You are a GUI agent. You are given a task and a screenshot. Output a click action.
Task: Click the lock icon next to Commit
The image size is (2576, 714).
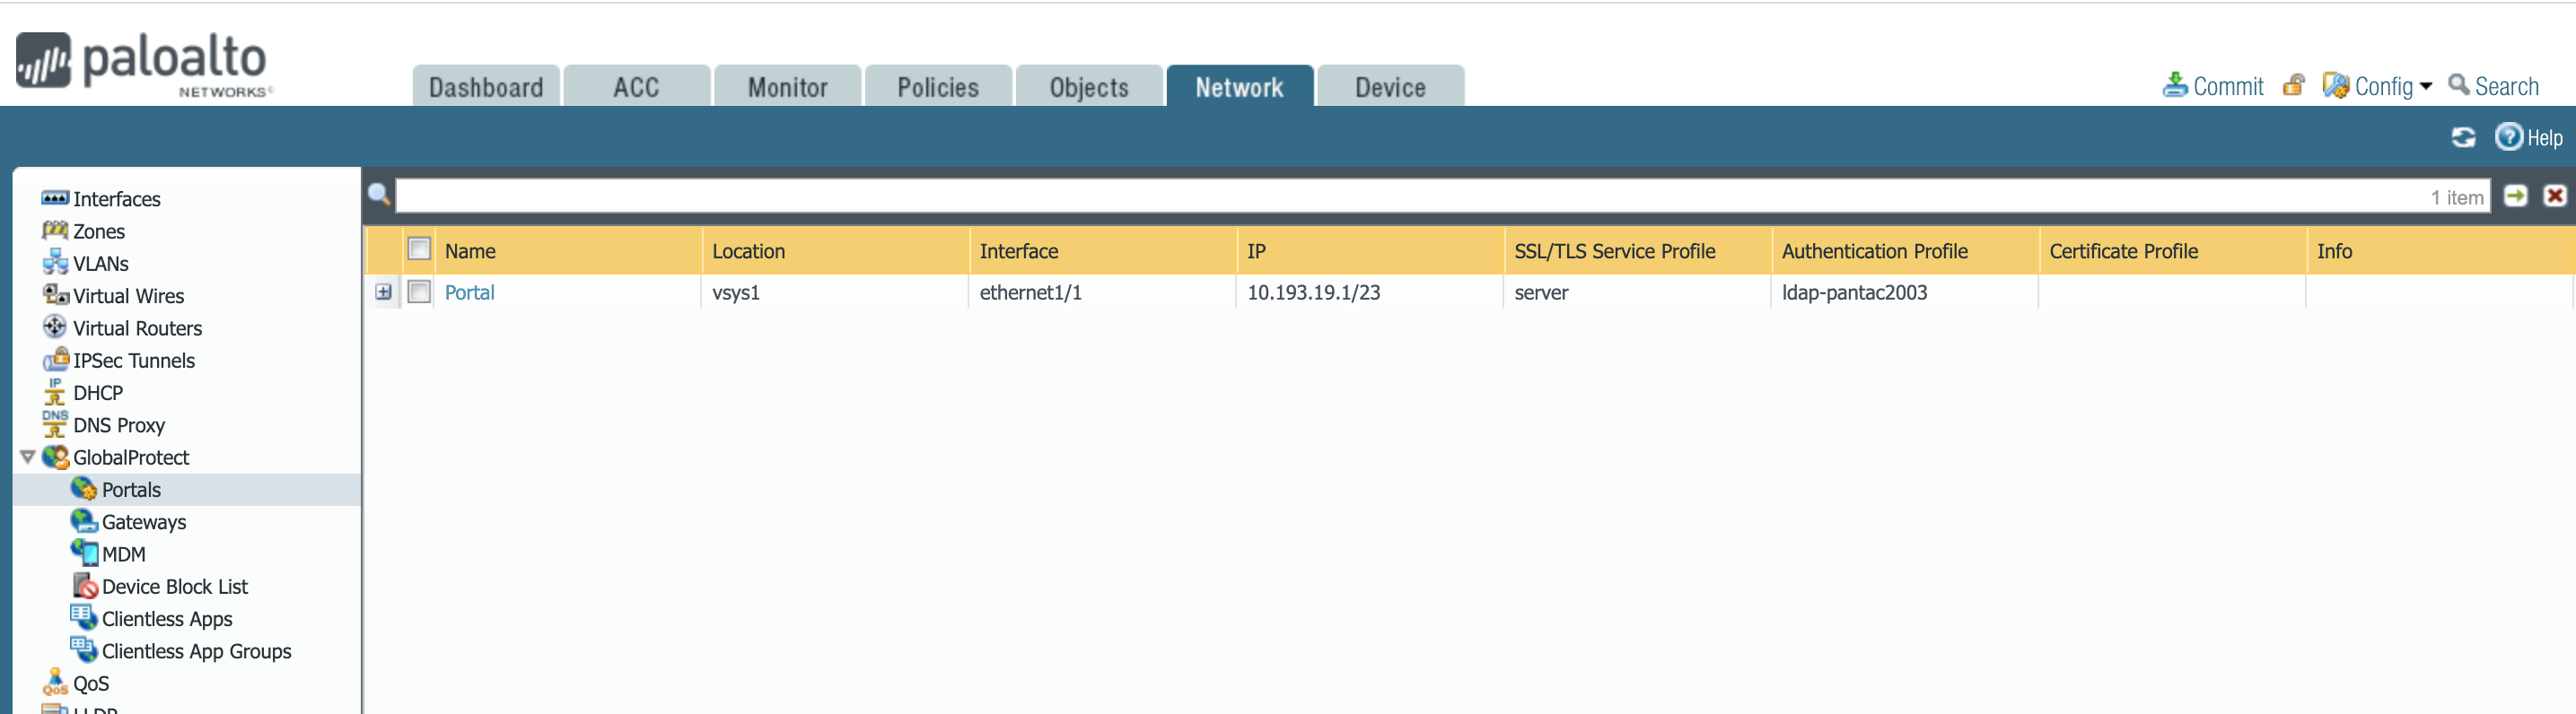coord(2294,86)
